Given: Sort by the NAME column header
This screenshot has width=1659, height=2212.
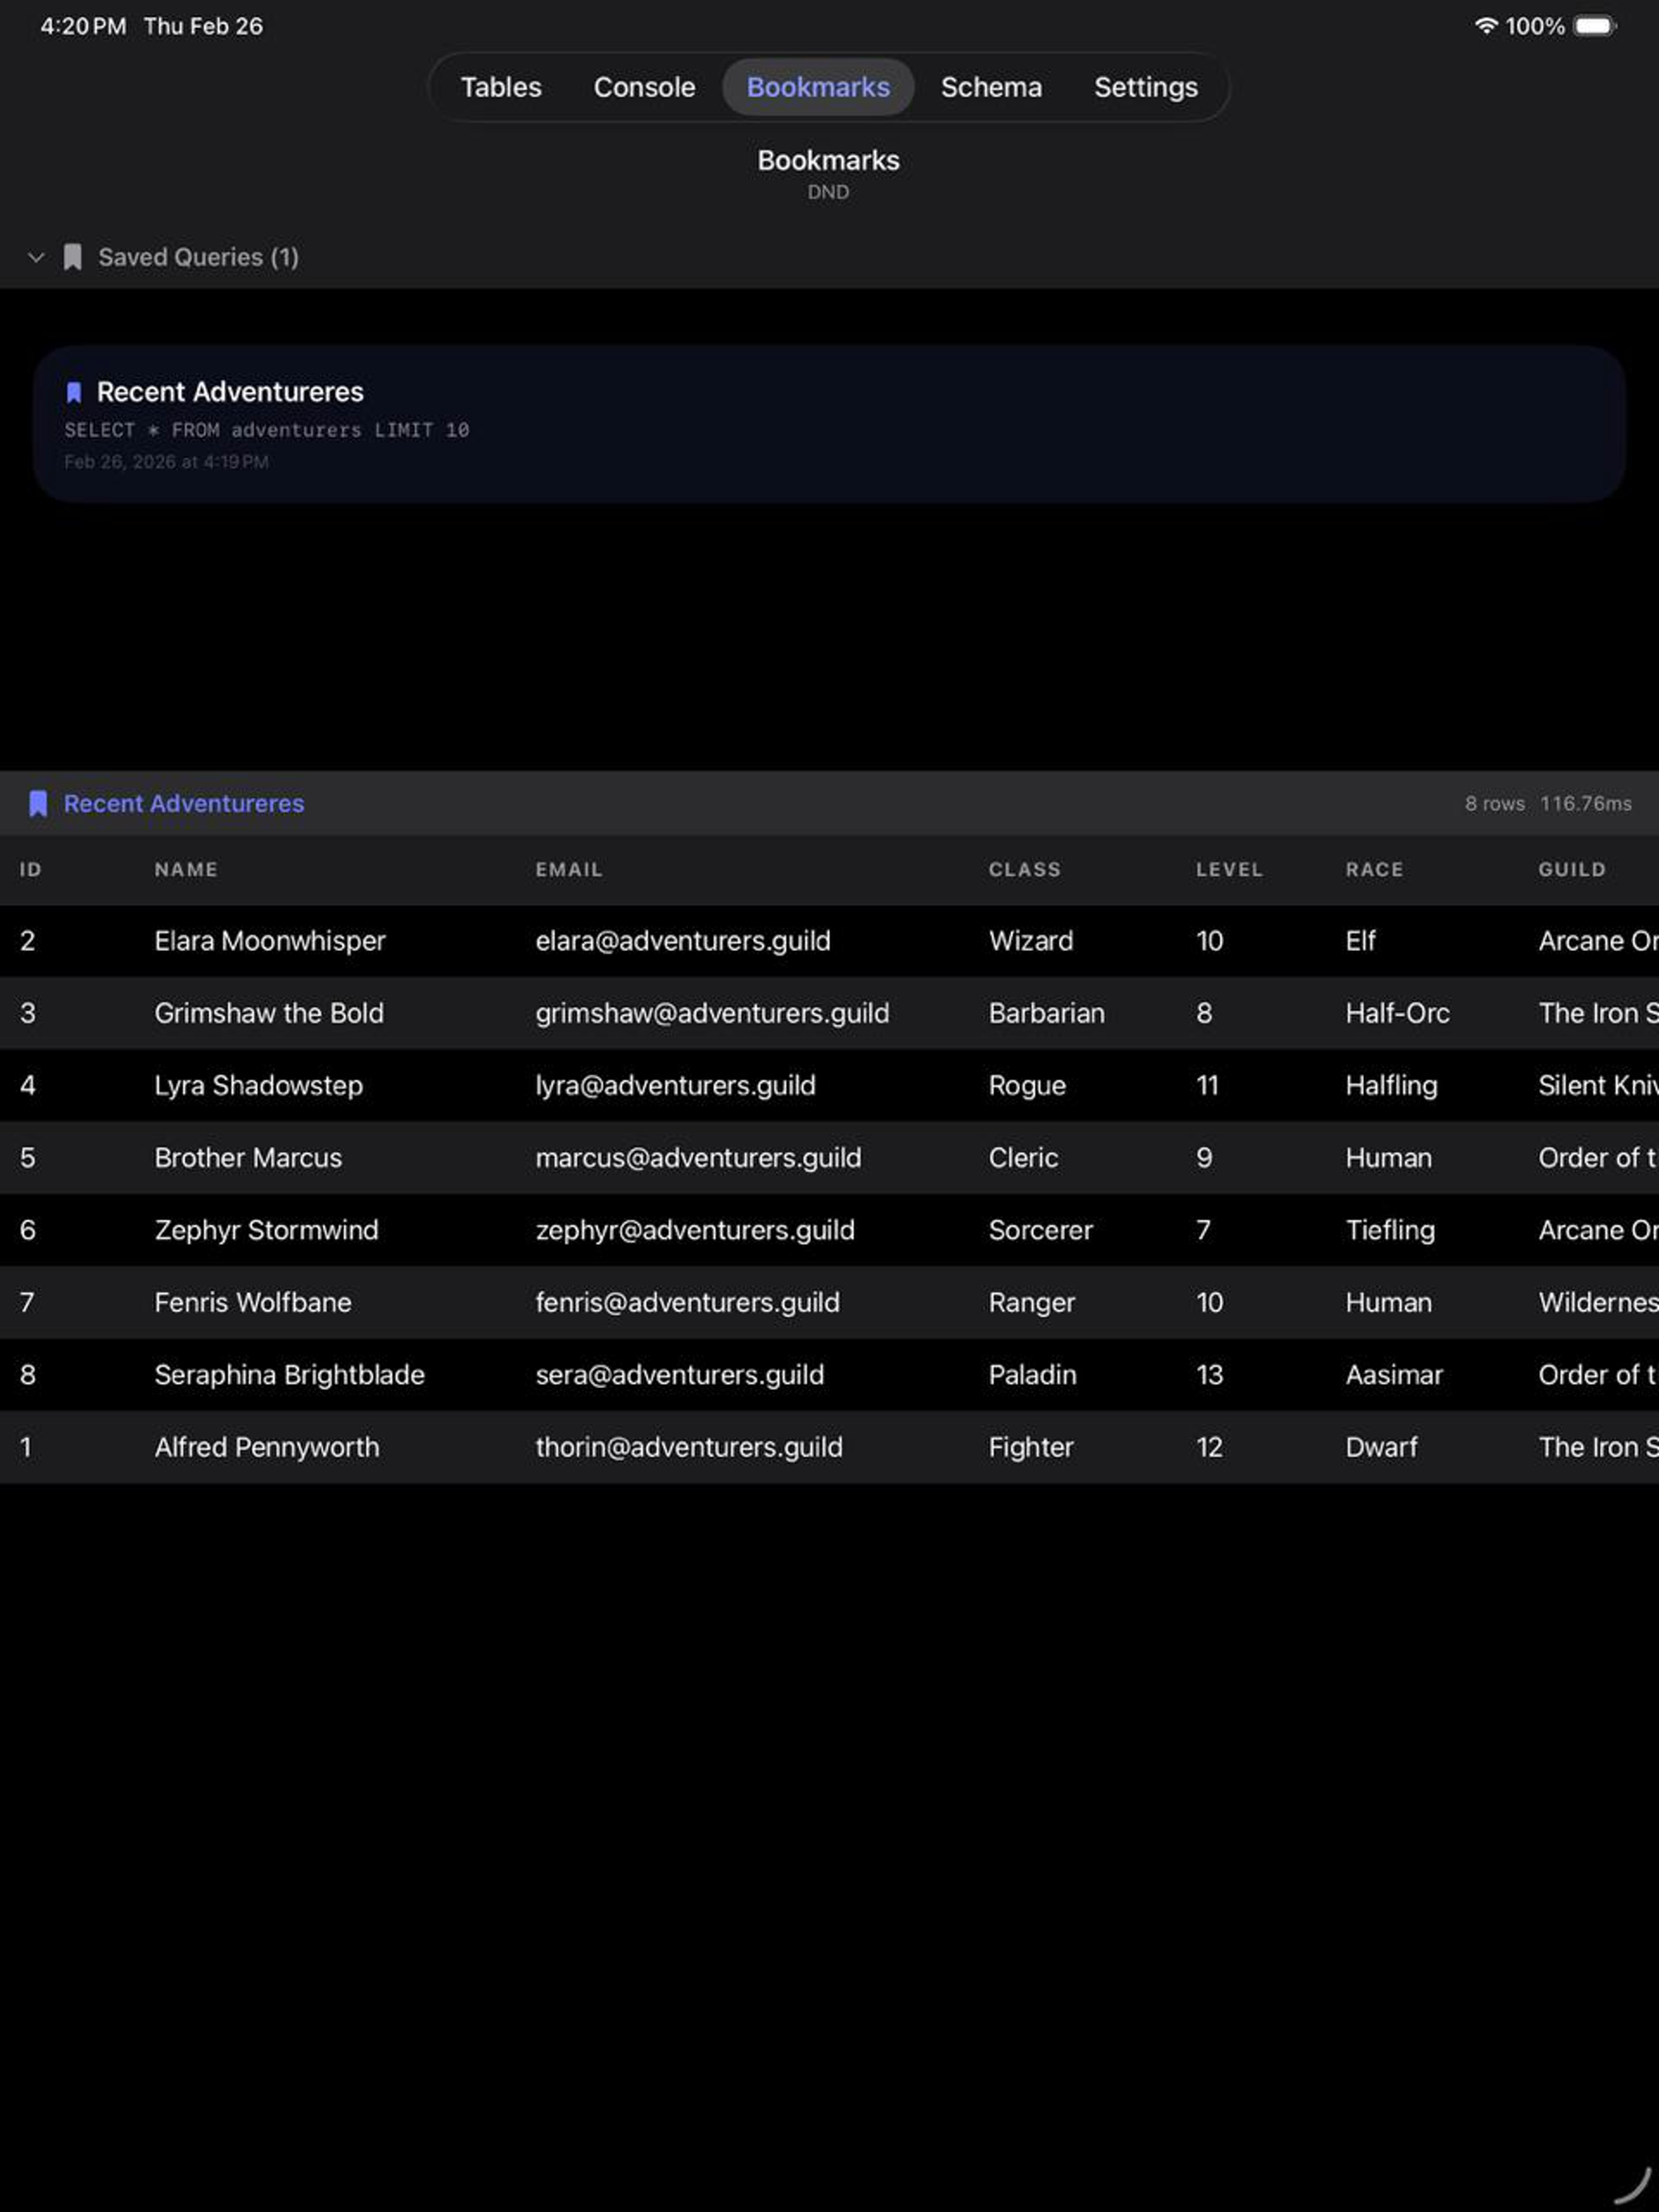Looking at the screenshot, I should click(186, 869).
